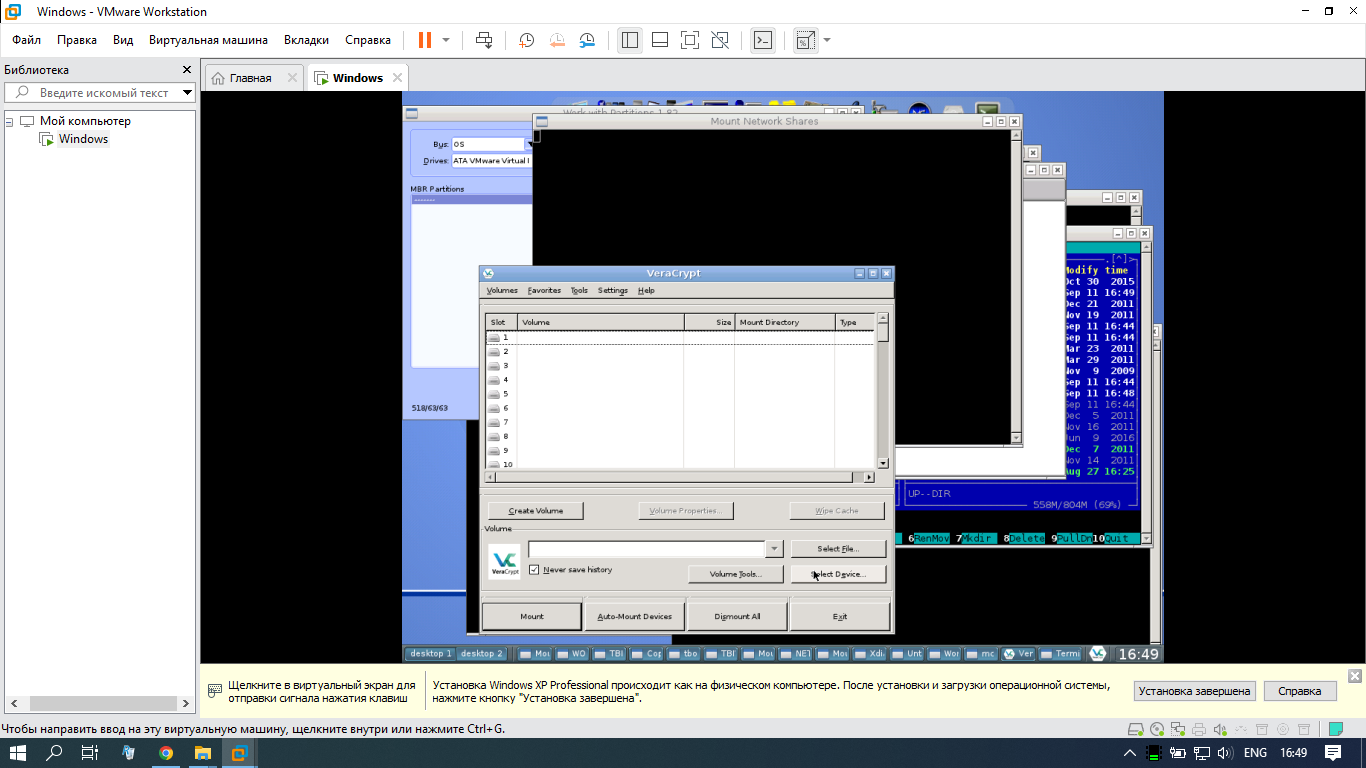1366x768 pixels.
Task: Open the Файл menu
Action: click(x=27, y=40)
